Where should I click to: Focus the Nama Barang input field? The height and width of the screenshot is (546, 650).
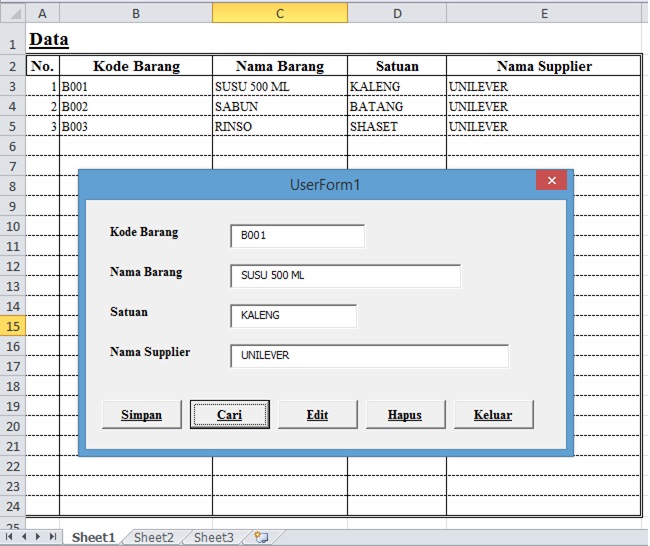[x=345, y=276]
